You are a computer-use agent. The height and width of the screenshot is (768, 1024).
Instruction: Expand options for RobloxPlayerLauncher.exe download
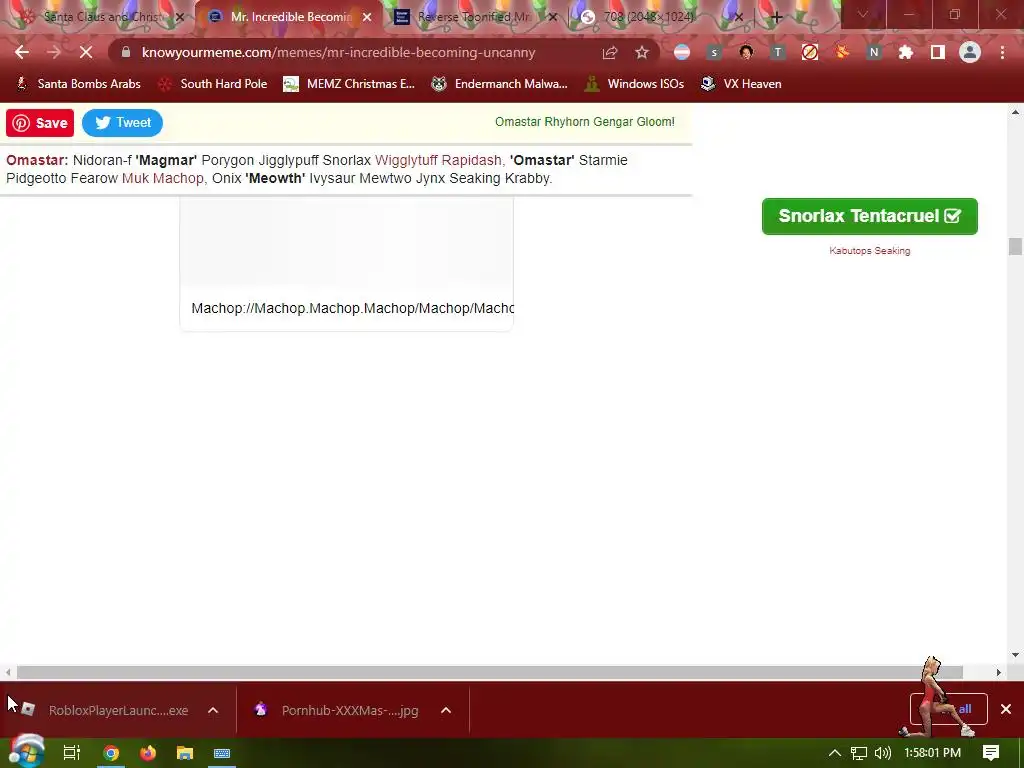pyautogui.click(x=213, y=710)
